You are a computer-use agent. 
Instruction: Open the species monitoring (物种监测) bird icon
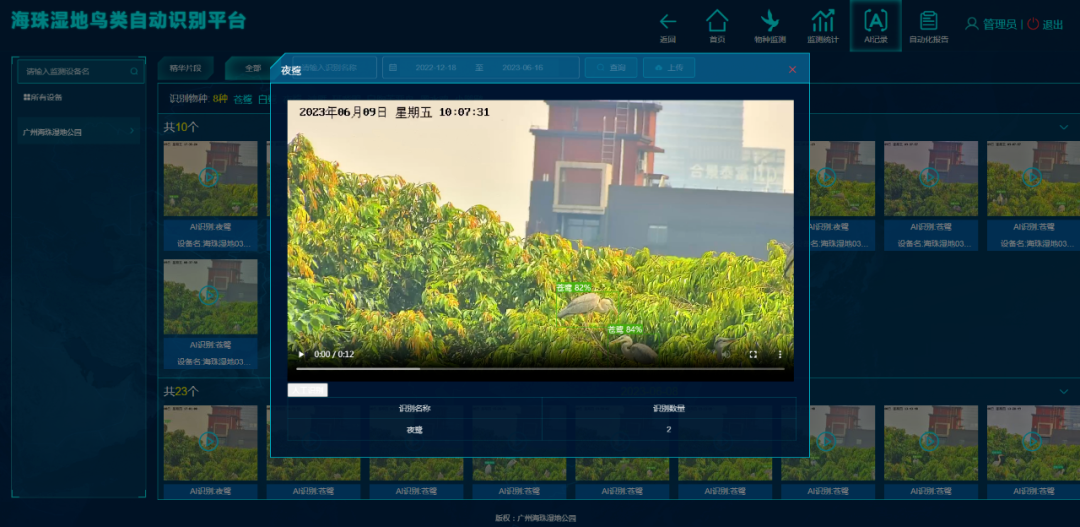pyautogui.click(x=769, y=21)
